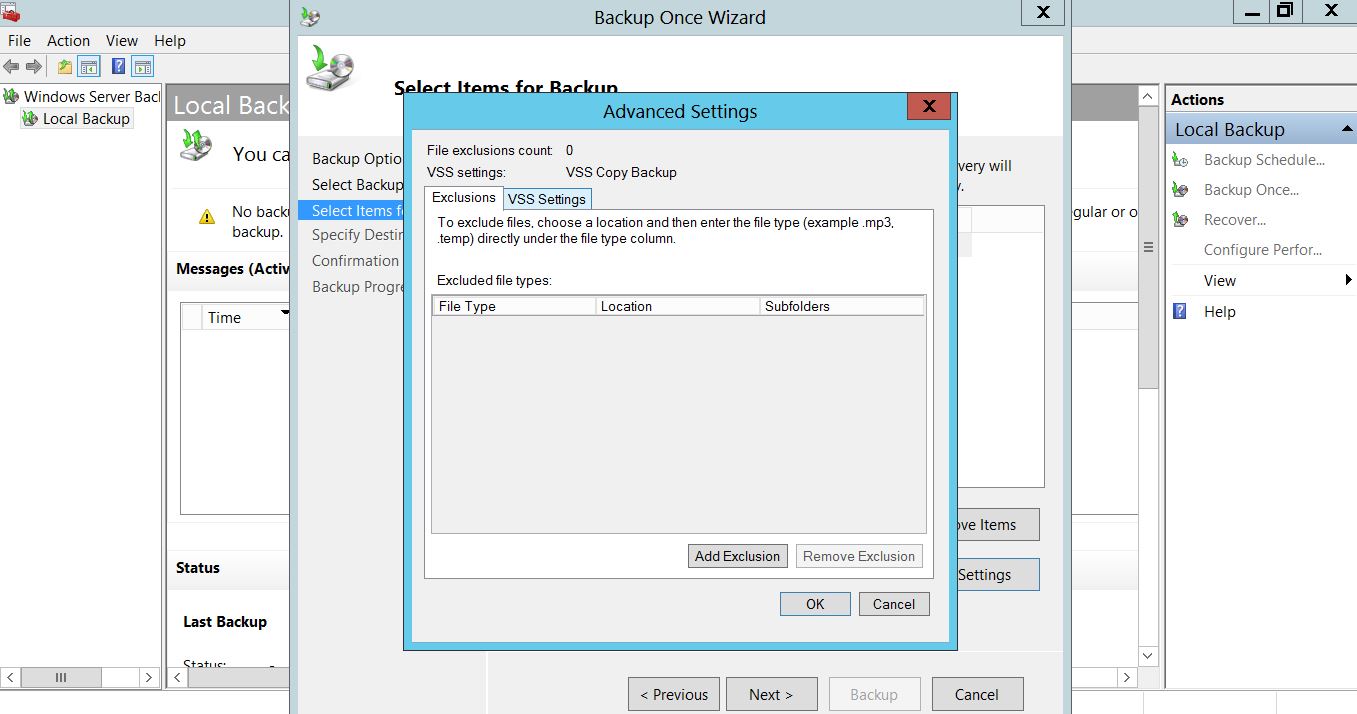1357x714 pixels.
Task: Toggle the Show/Hide Console Tree icon
Action: point(89,67)
